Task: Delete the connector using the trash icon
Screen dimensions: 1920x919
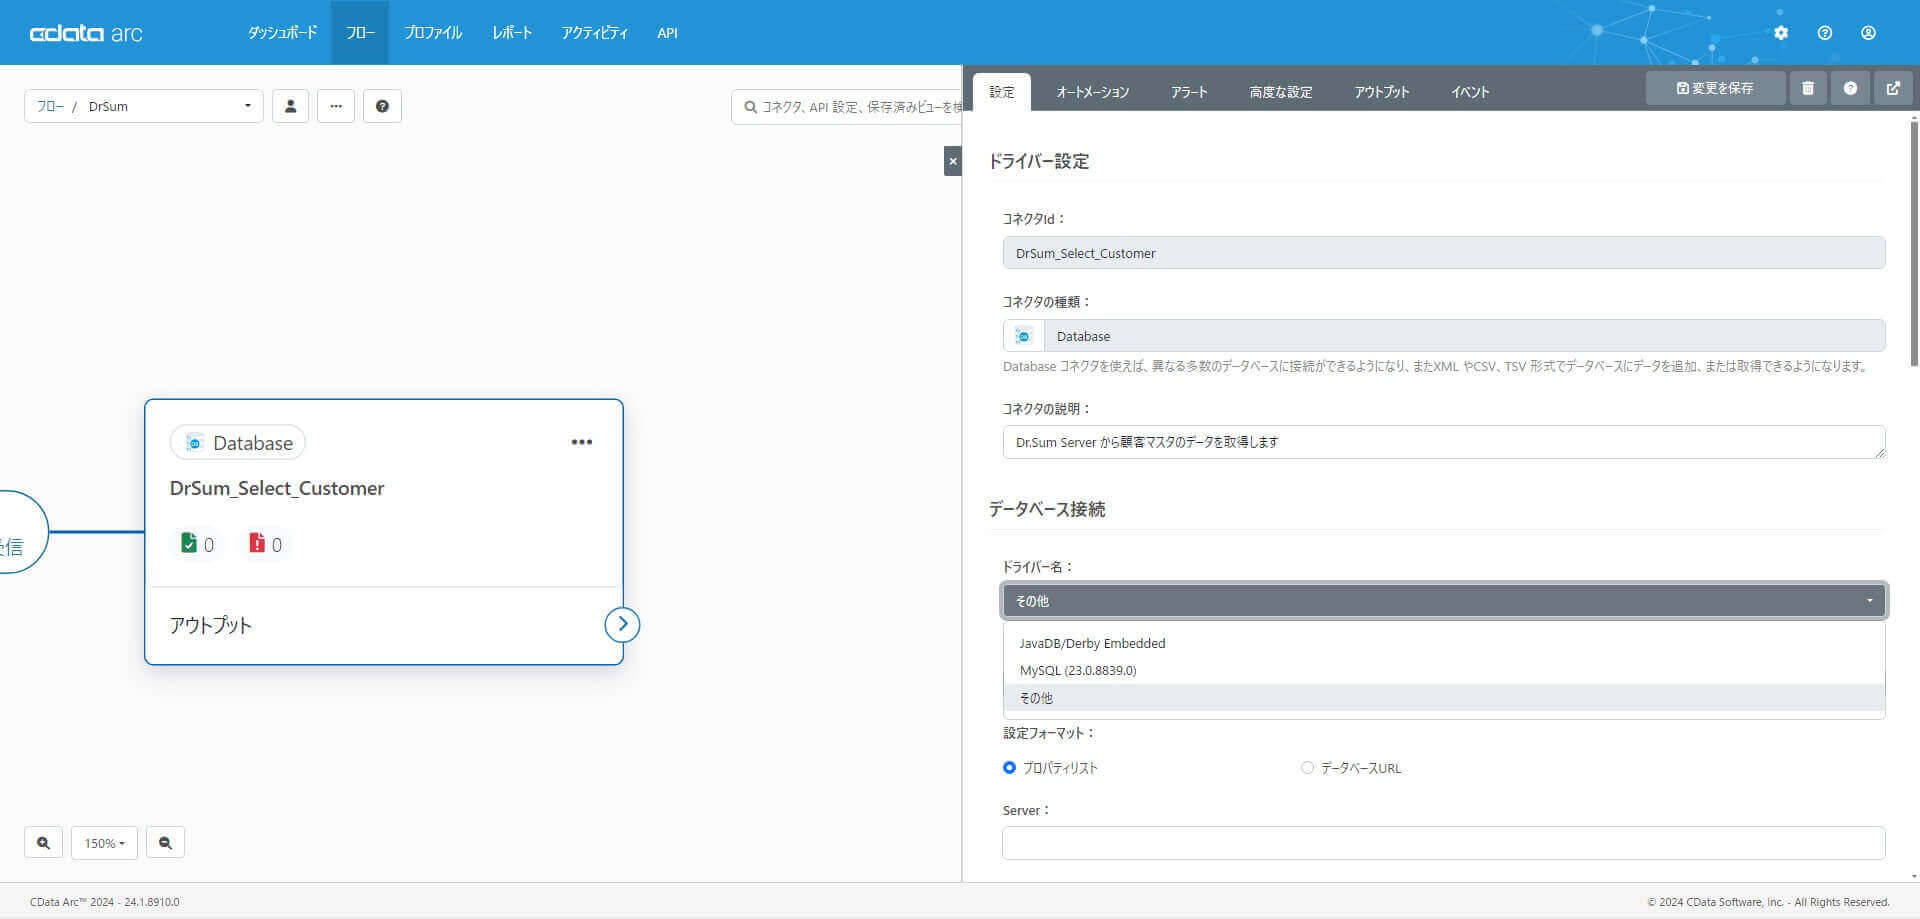Action: (1807, 87)
